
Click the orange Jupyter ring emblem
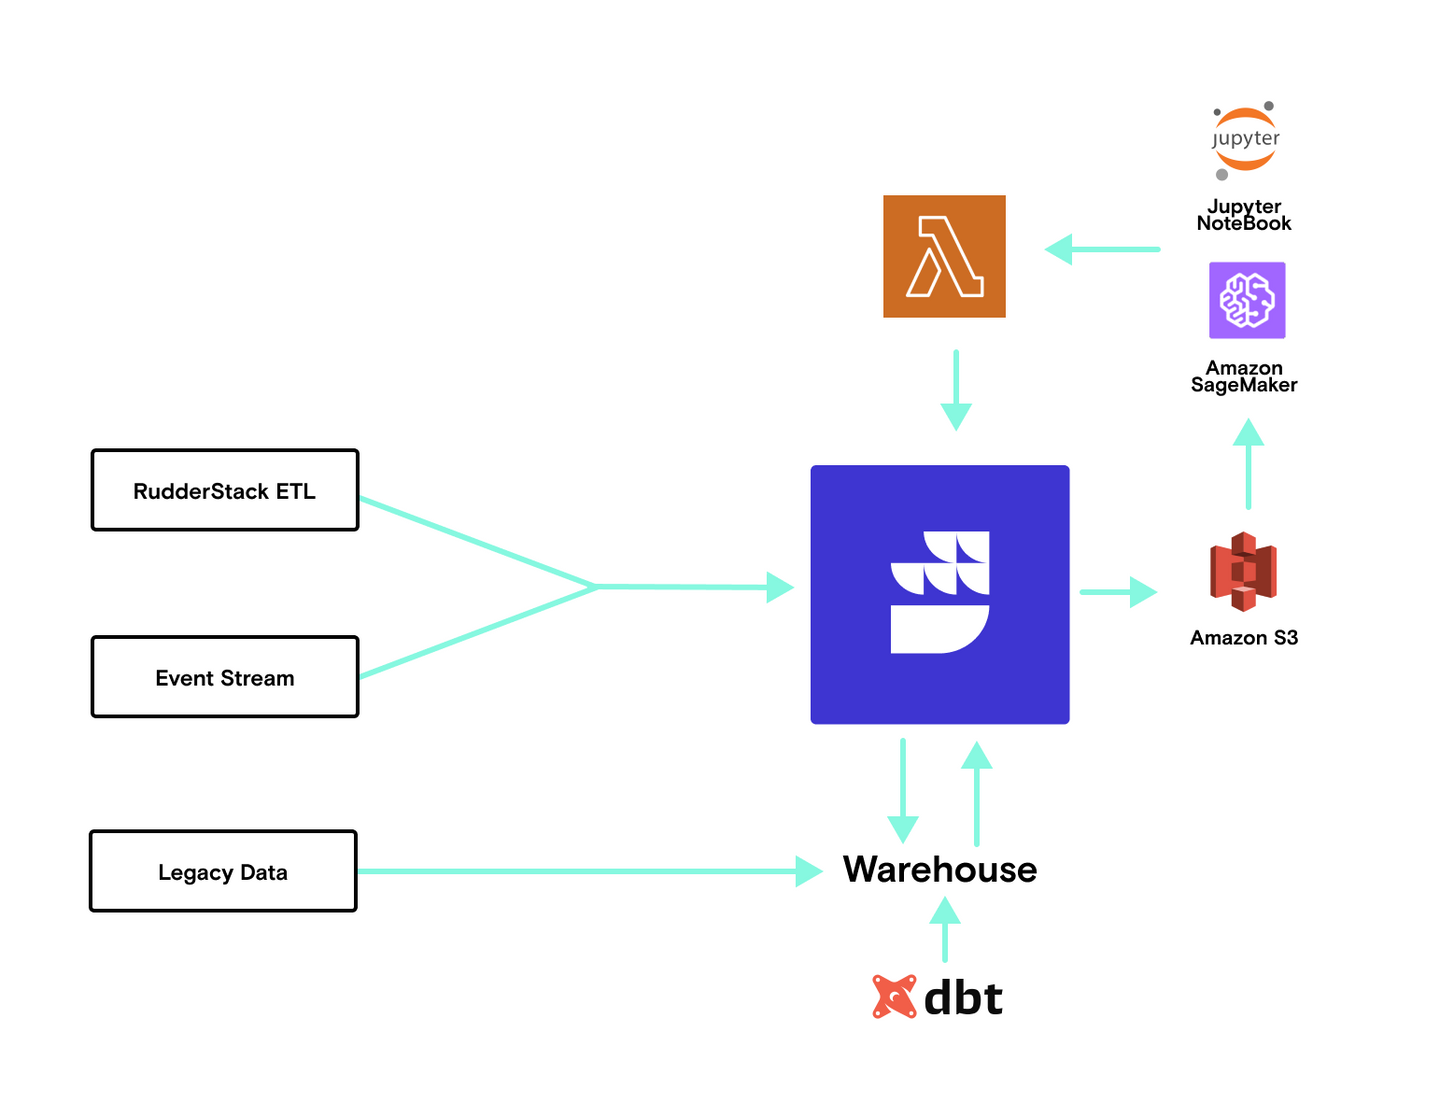[1244, 140]
